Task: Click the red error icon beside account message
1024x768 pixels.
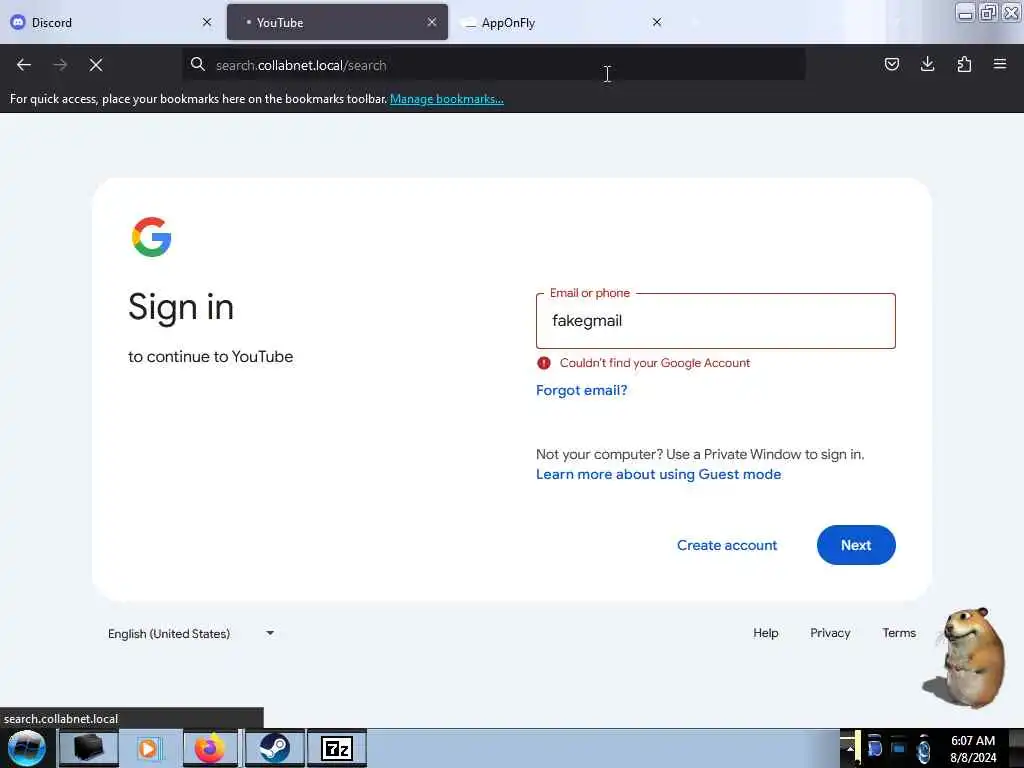Action: coord(543,363)
